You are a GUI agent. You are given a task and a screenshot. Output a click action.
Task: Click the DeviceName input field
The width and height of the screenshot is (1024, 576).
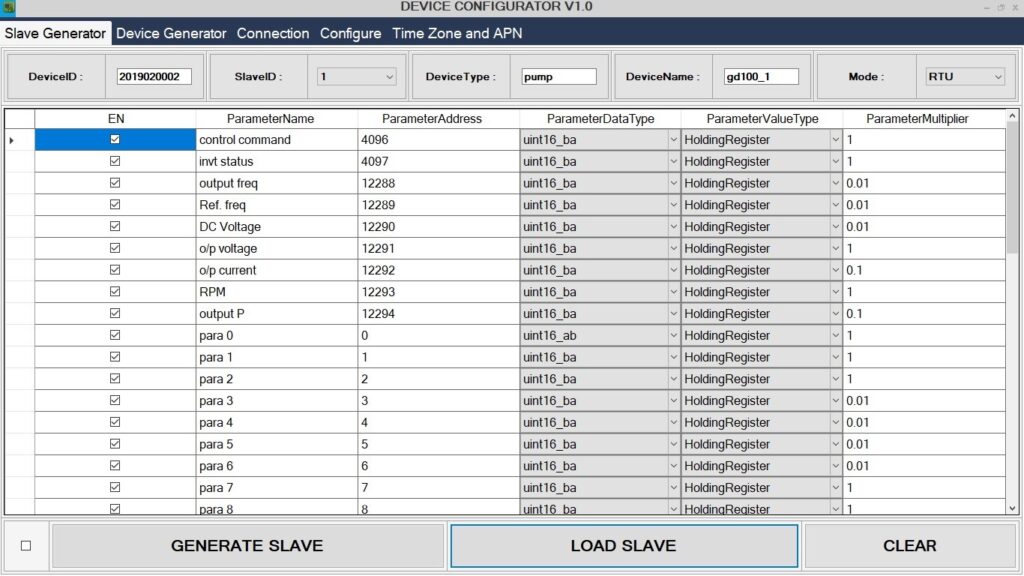click(x=761, y=76)
